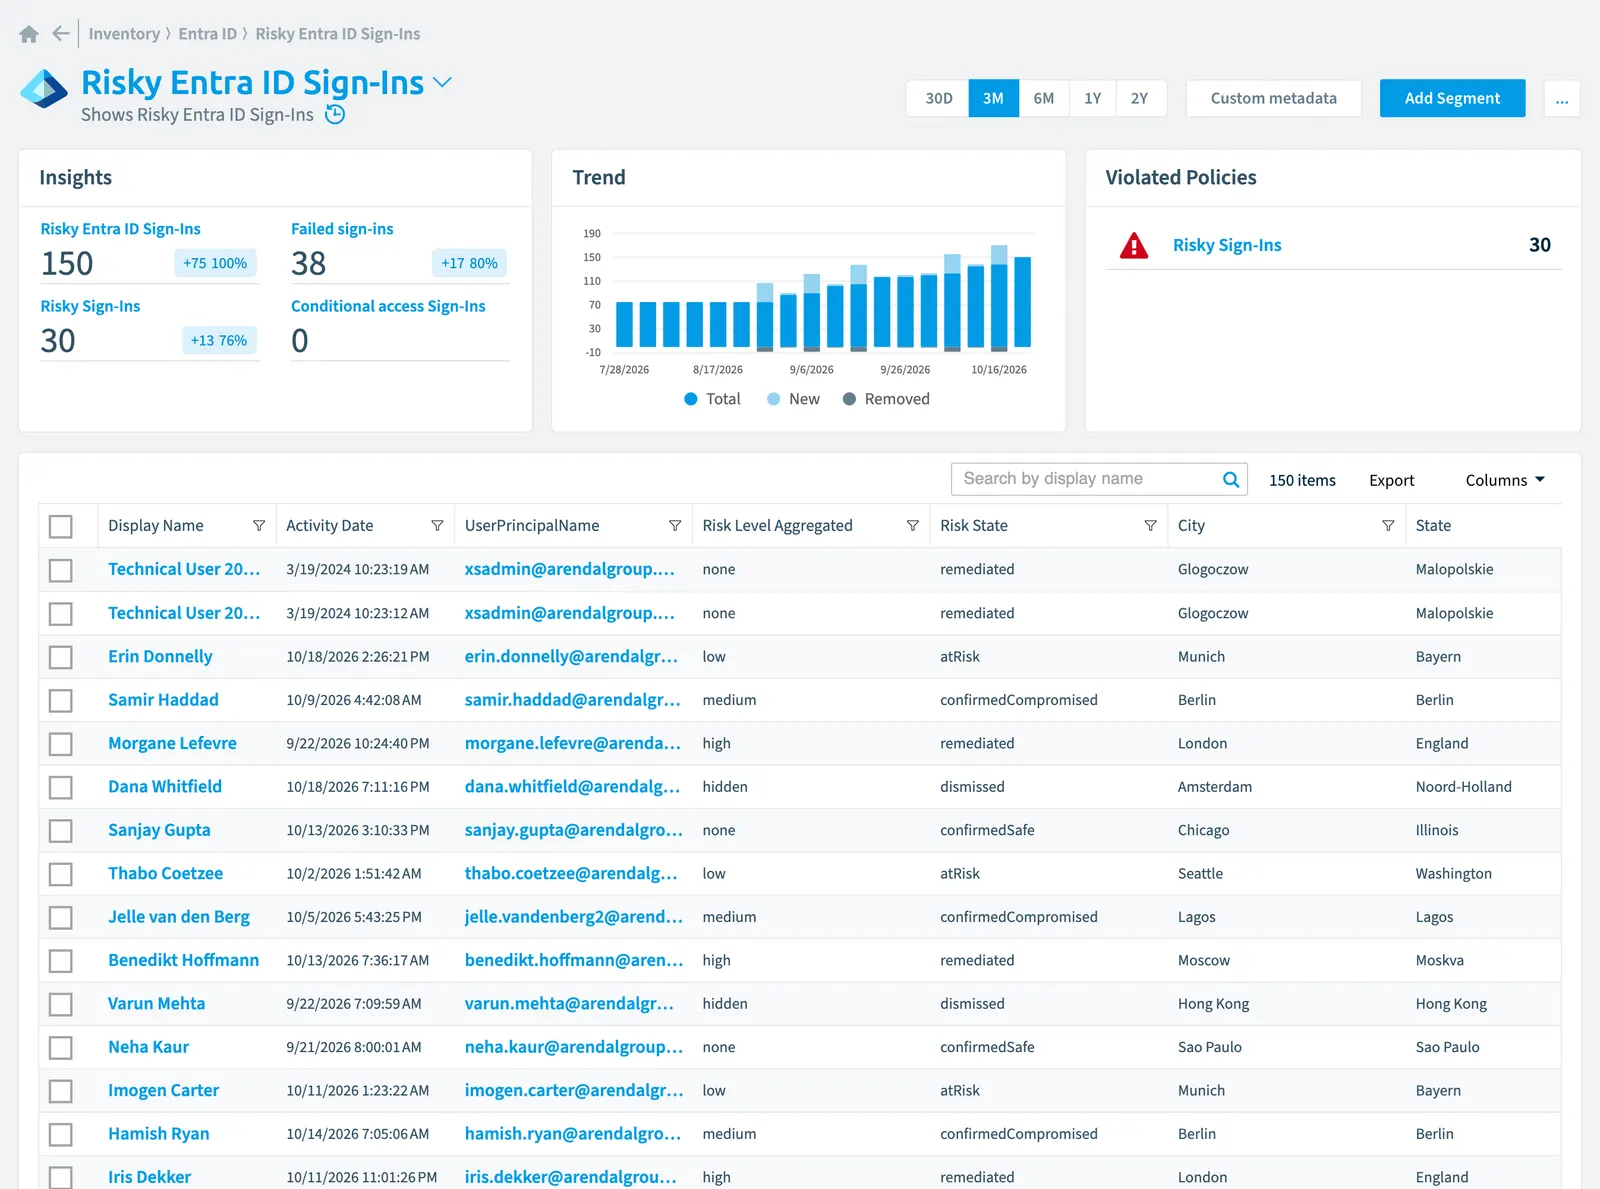
Task: Select the Morgane Lefevre row checkbox
Action: [61, 744]
